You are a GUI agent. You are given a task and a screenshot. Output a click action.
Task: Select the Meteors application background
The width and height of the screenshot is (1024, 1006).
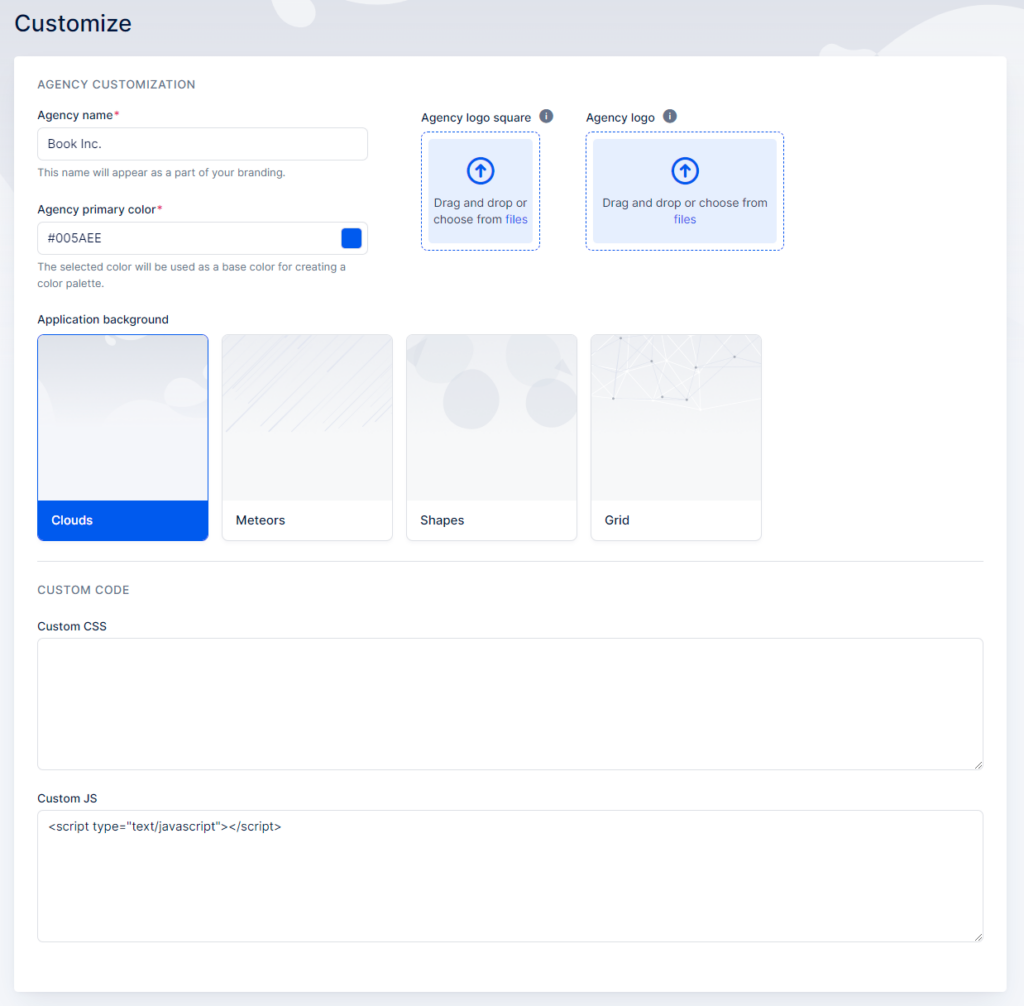(306, 520)
